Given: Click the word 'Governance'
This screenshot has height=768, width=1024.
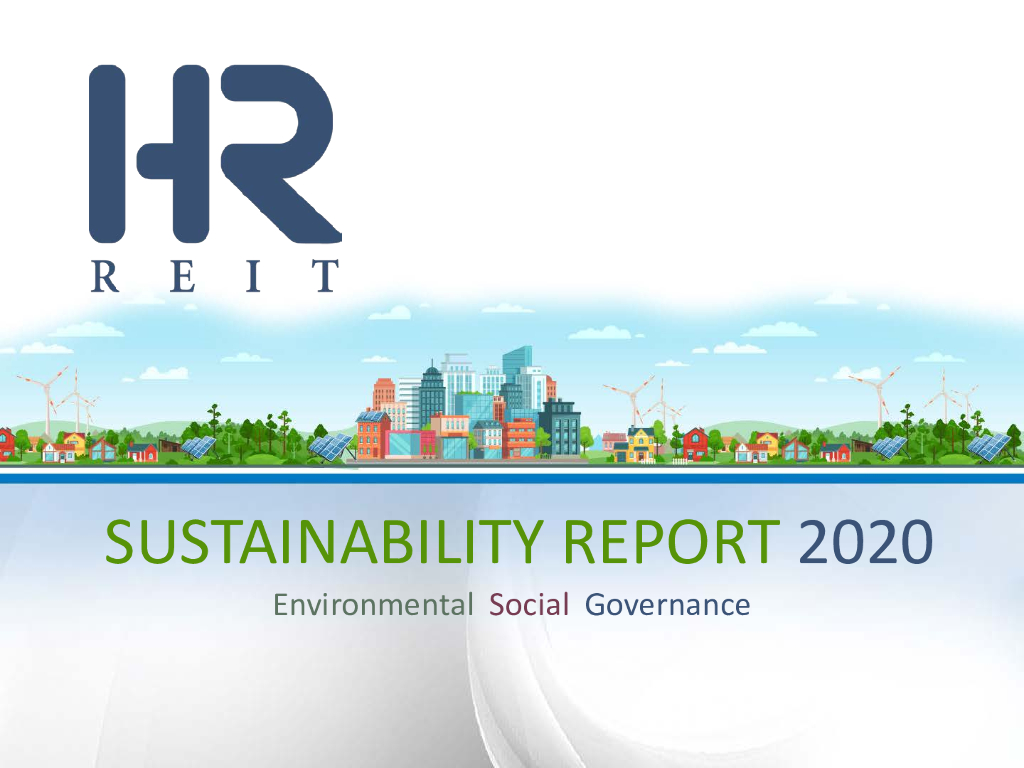Looking at the screenshot, I should pos(667,605).
